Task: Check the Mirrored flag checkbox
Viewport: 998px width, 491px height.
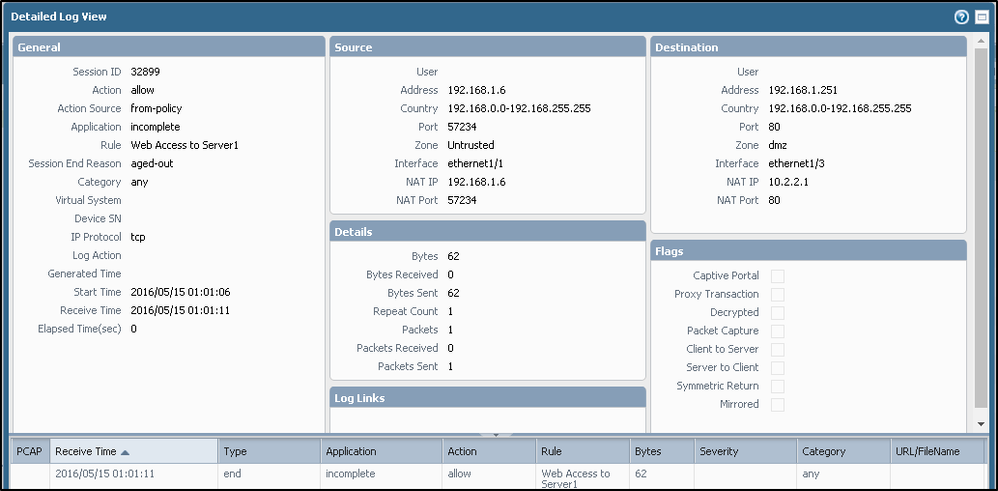Action: [777, 405]
